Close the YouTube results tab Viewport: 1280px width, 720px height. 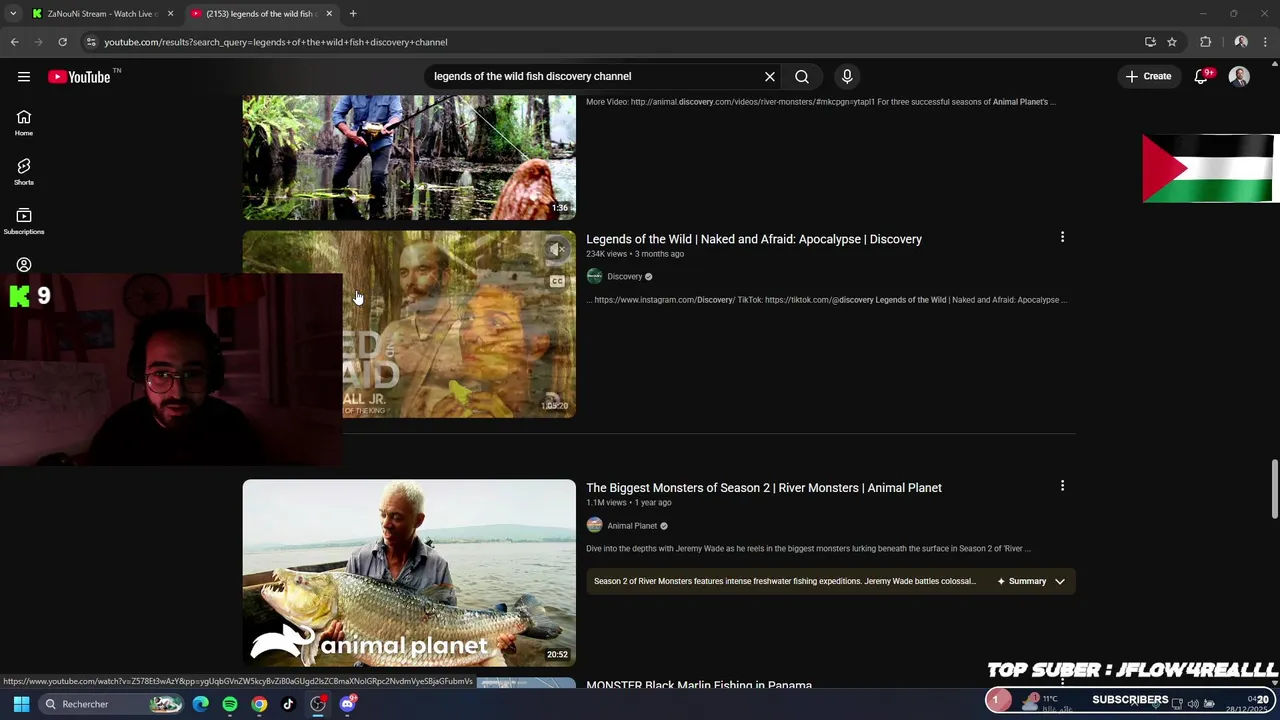point(329,14)
